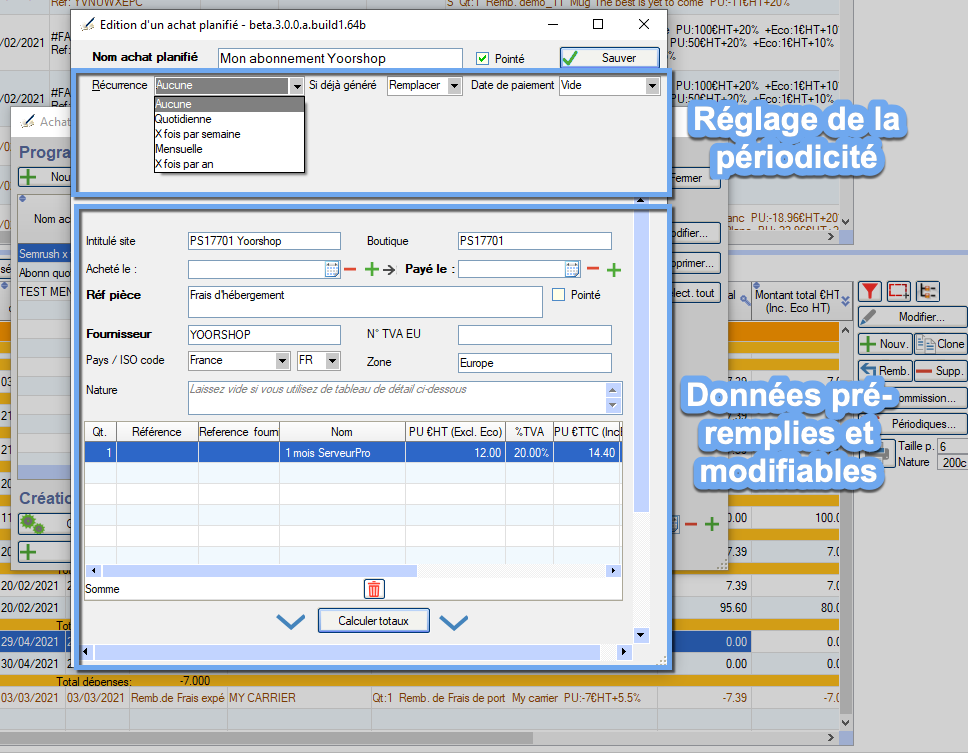Viewport: 968px width, 753px height.
Task: Click the Périodiques... button
Action: 923,424
